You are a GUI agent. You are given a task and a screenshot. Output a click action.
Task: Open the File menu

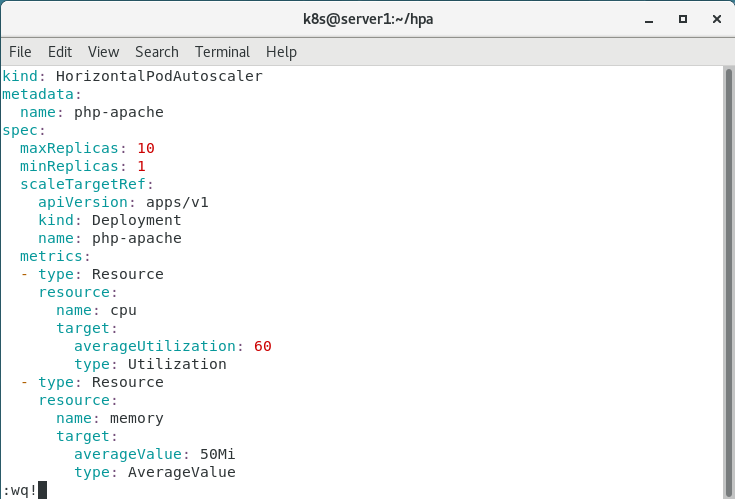pos(20,52)
